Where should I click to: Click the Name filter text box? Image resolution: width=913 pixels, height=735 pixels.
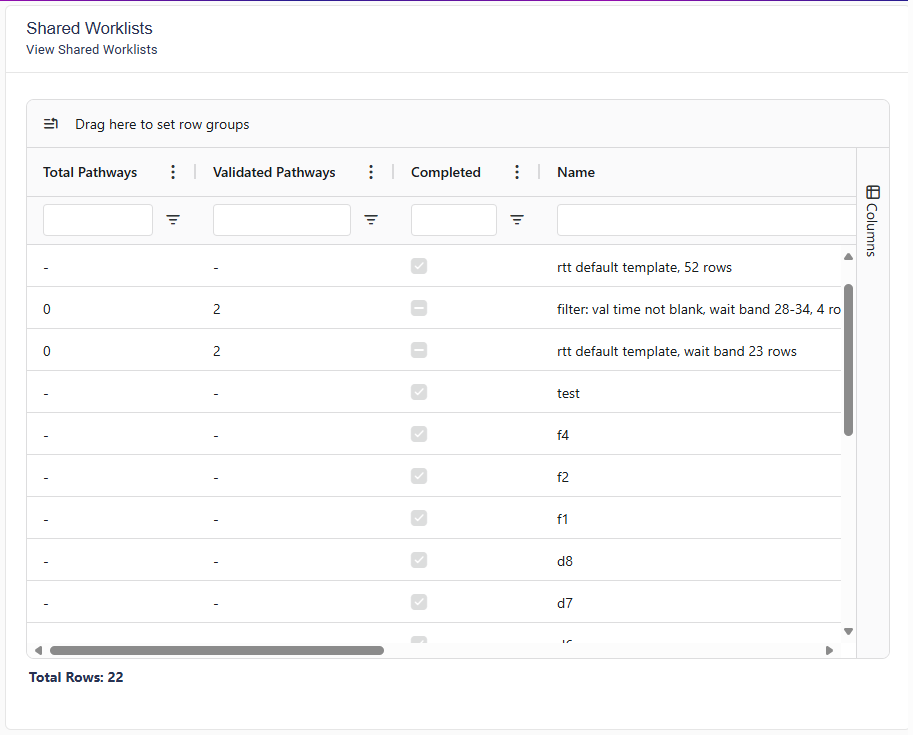coord(700,220)
